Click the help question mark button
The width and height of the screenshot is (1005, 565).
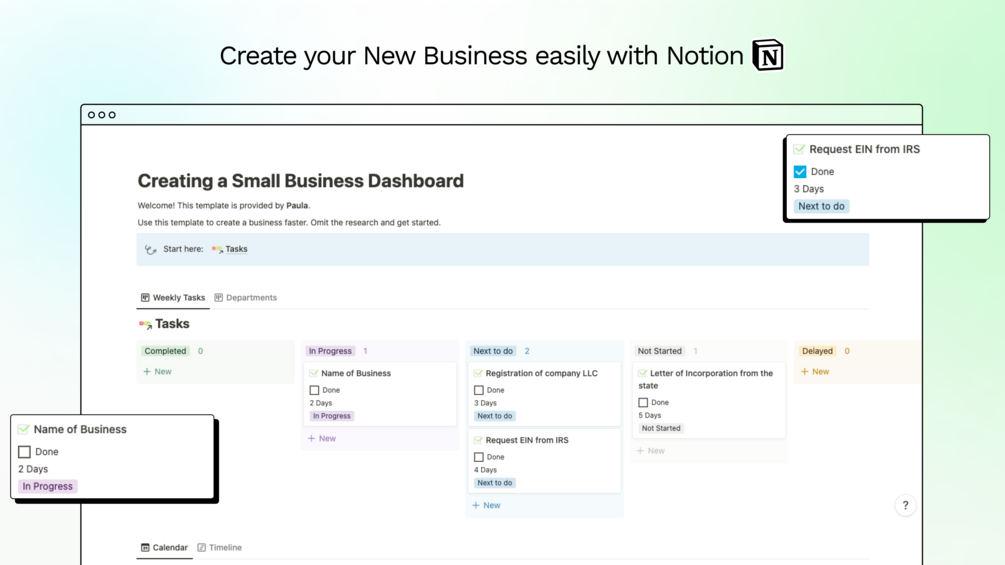[x=905, y=505]
